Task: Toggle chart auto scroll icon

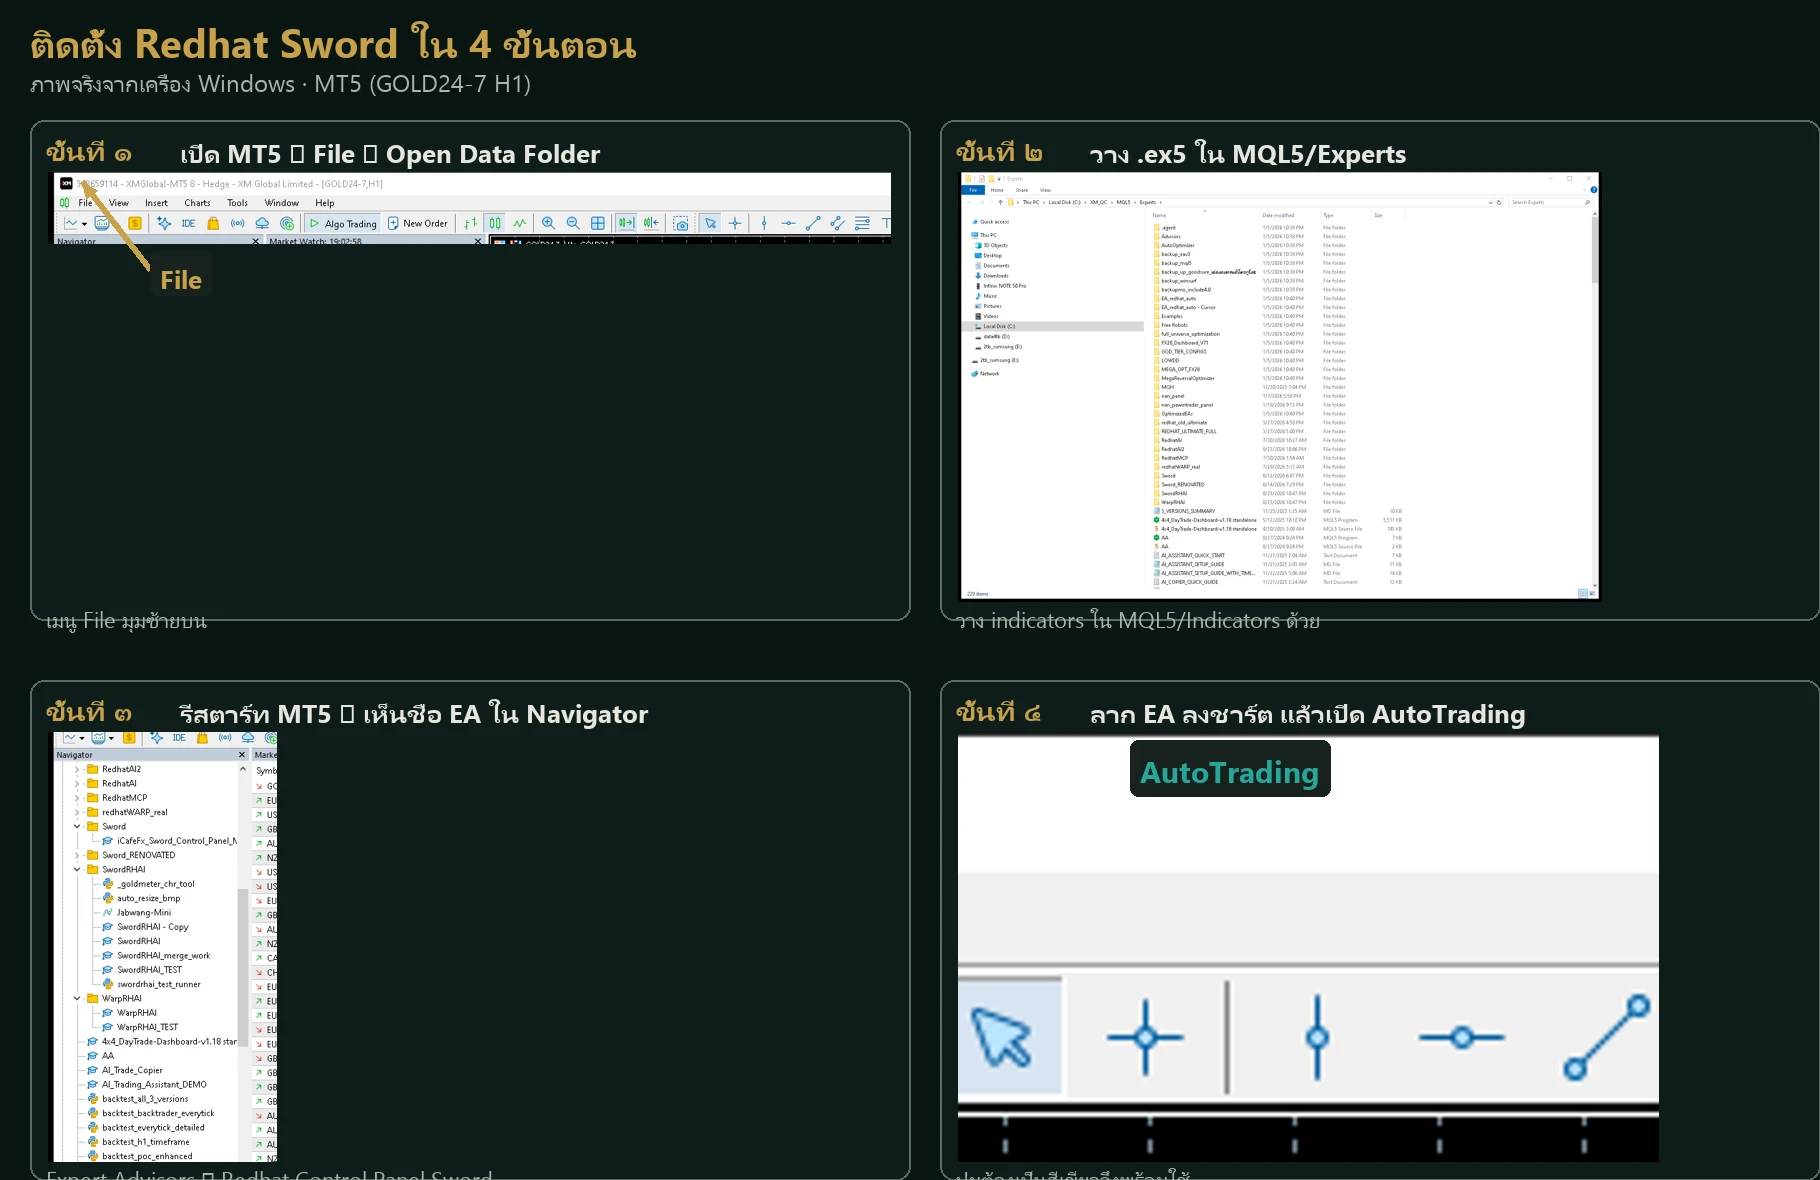Action: 626,223
